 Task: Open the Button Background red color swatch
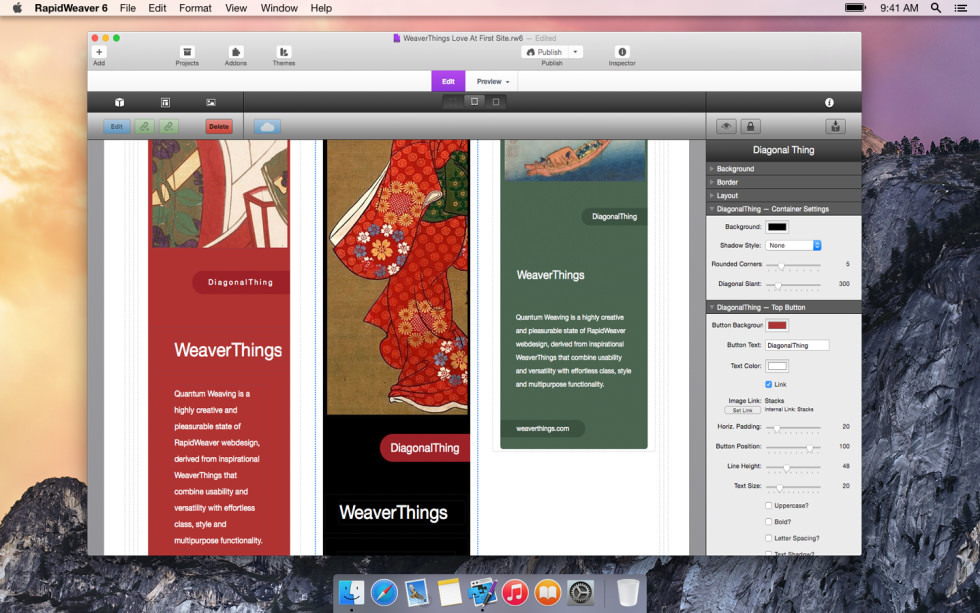[x=777, y=326]
